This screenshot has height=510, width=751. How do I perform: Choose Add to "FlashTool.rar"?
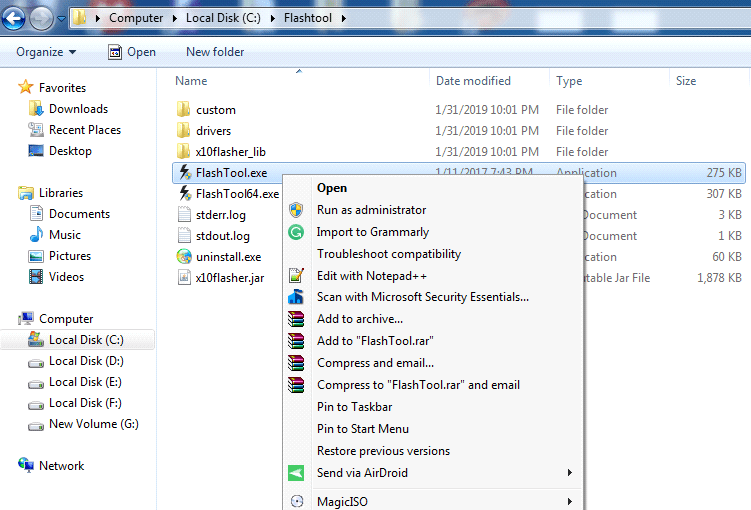[433, 341]
